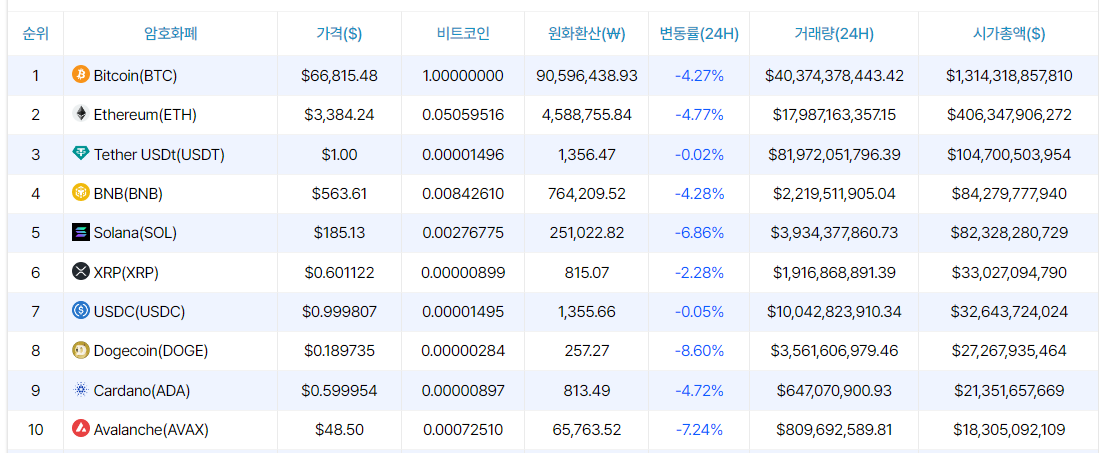The width and height of the screenshot is (1099, 453).
Task: Click the XRP black circle icon
Action: [81, 271]
